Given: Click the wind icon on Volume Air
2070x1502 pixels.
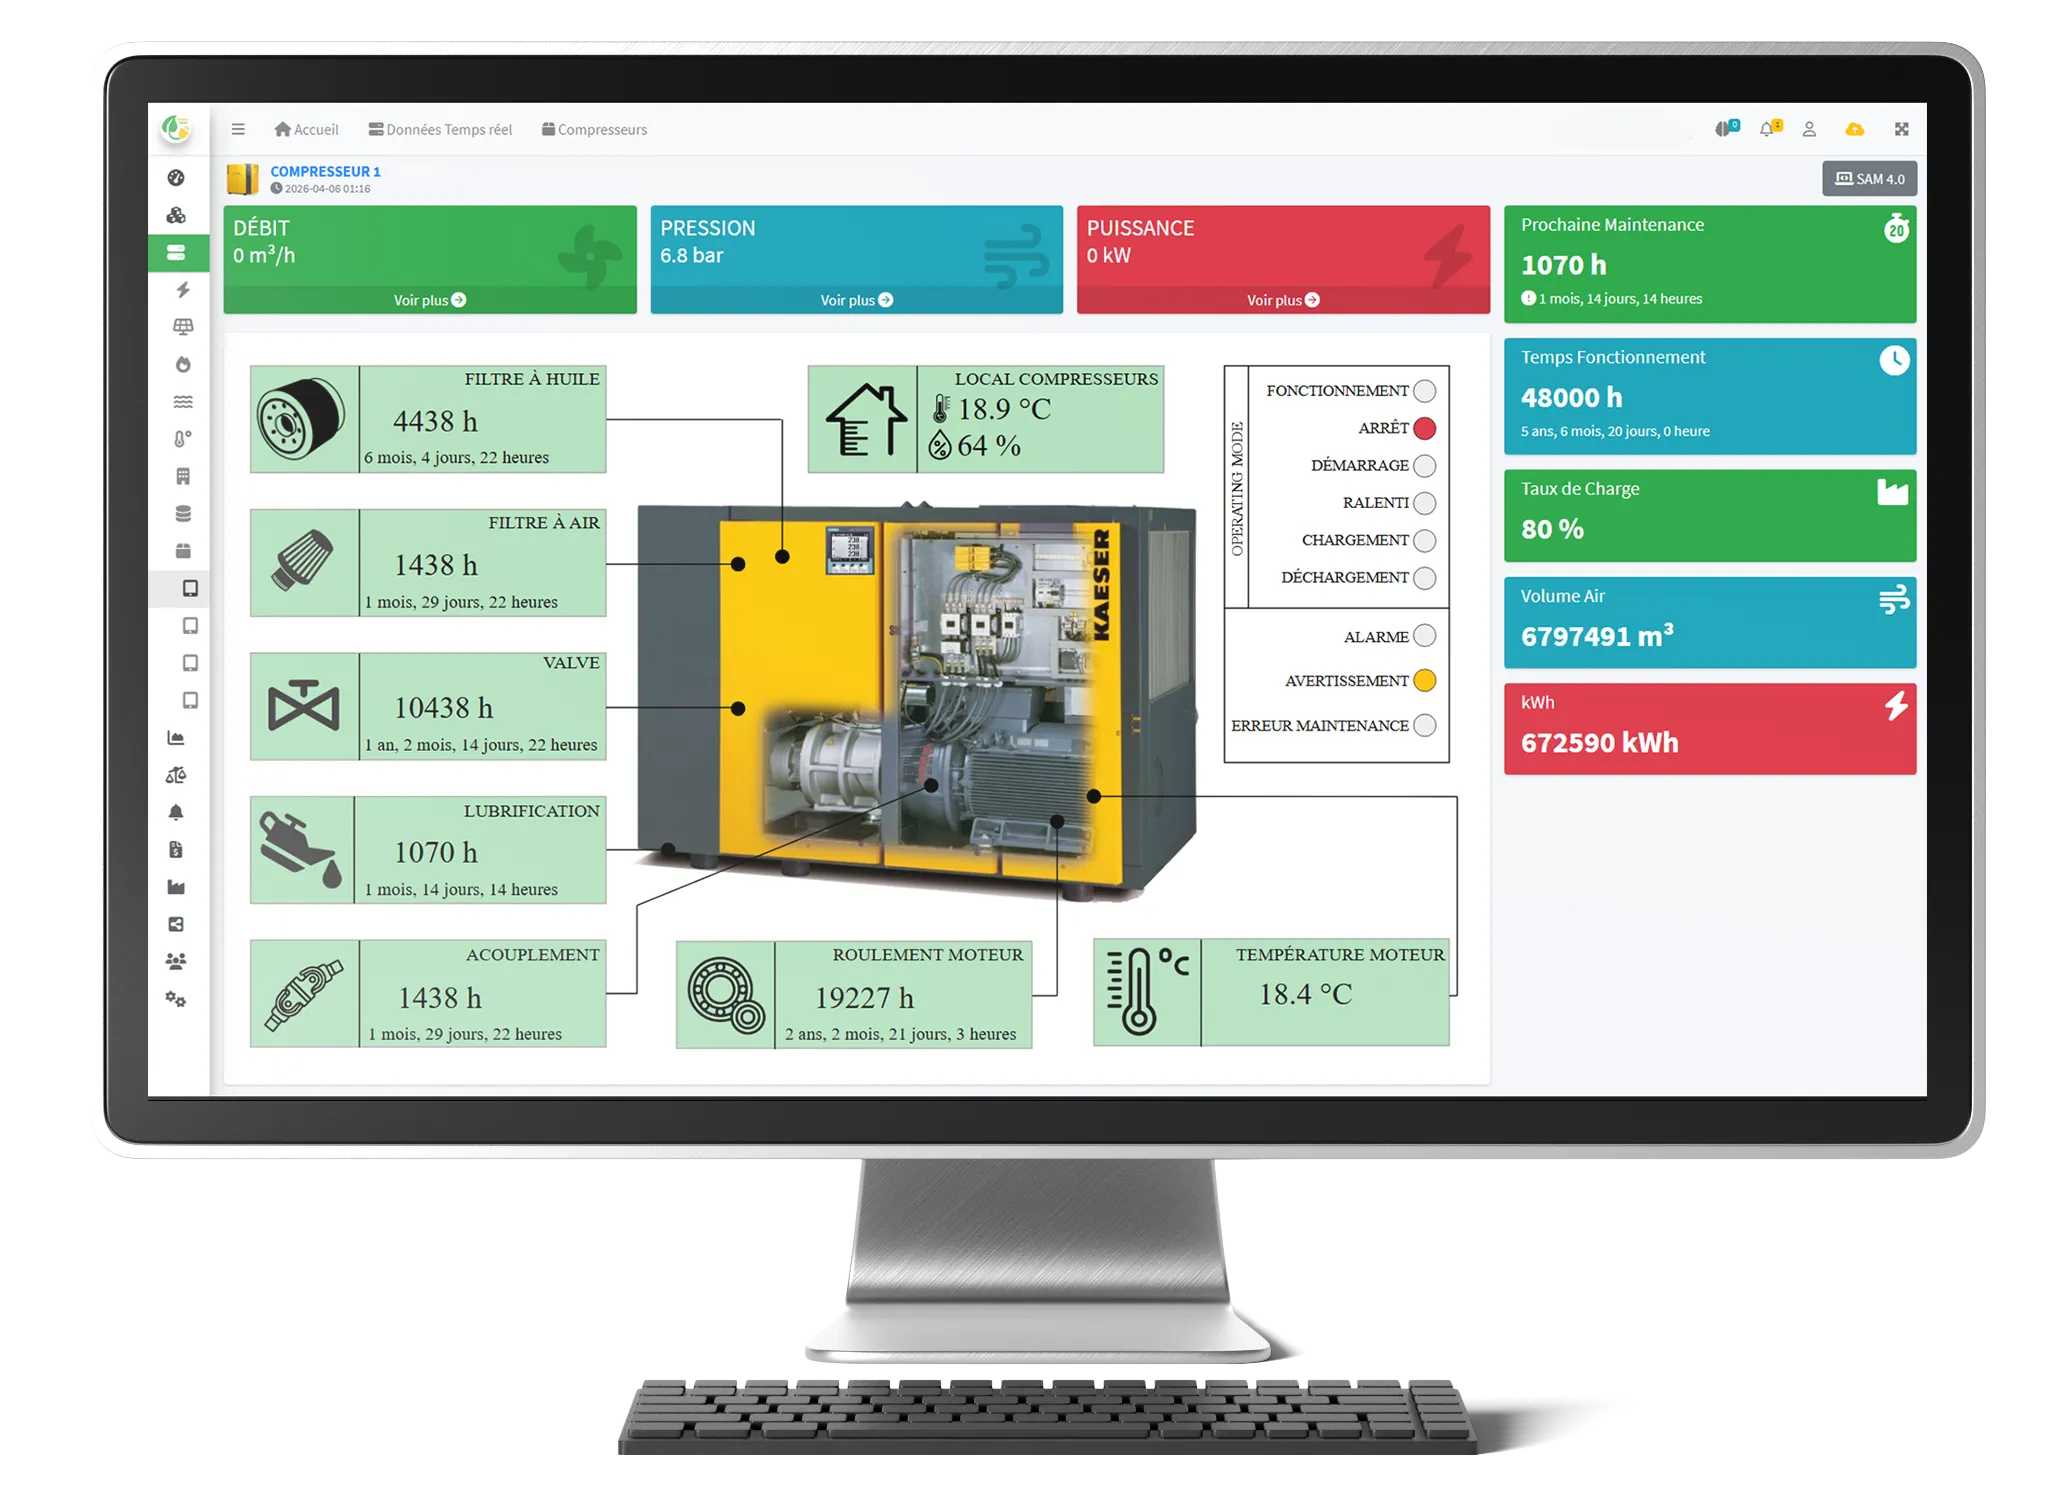Looking at the screenshot, I should click(x=1894, y=599).
